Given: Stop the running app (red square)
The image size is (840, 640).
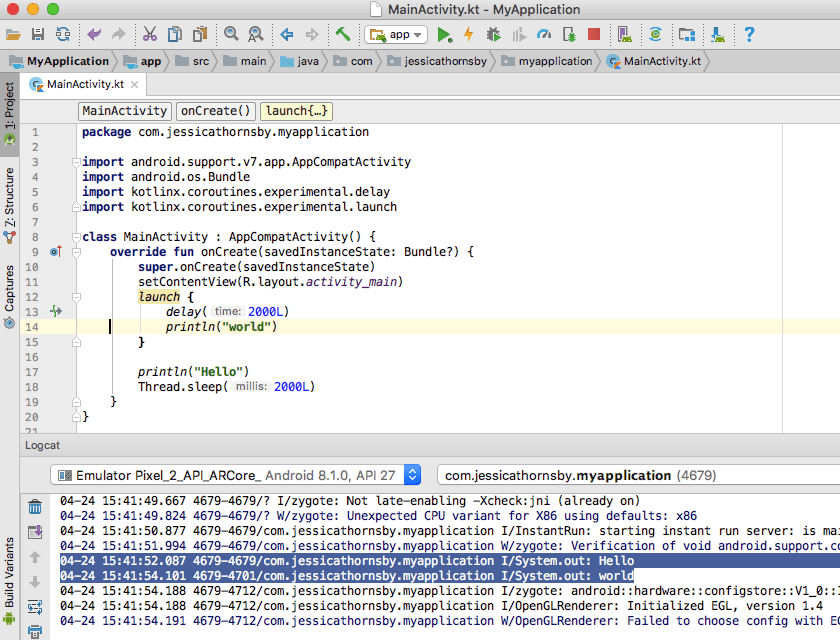Looking at the screenshot, I should click(x=594, y=33).
